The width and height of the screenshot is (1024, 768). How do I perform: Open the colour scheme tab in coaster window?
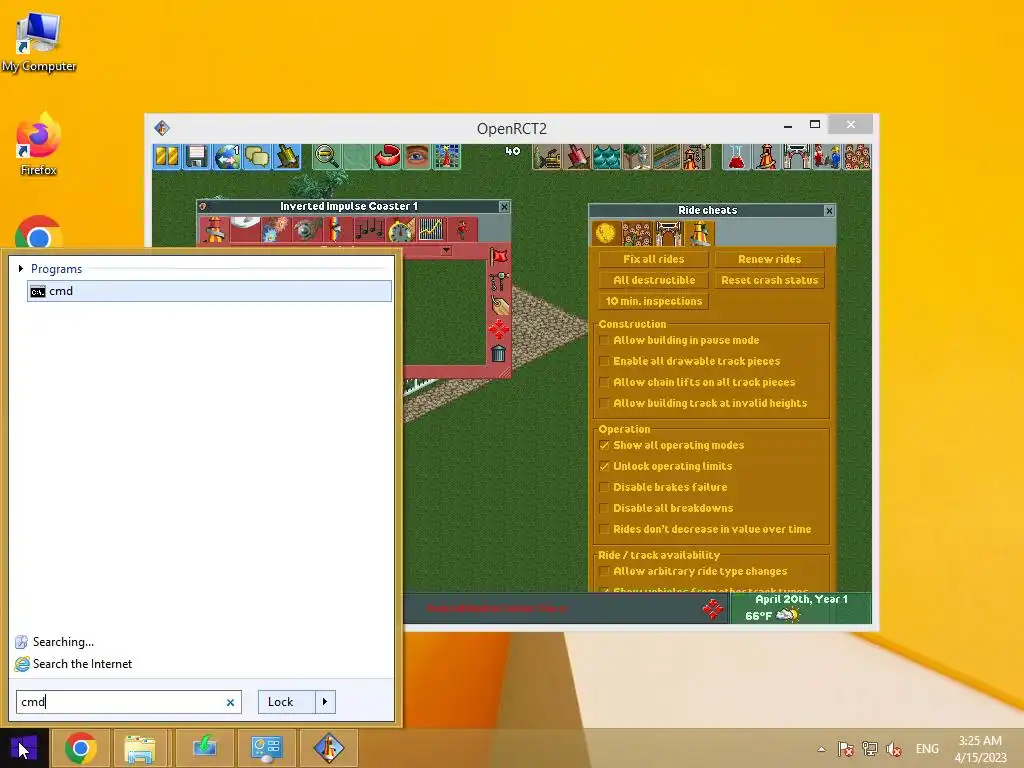337,231
